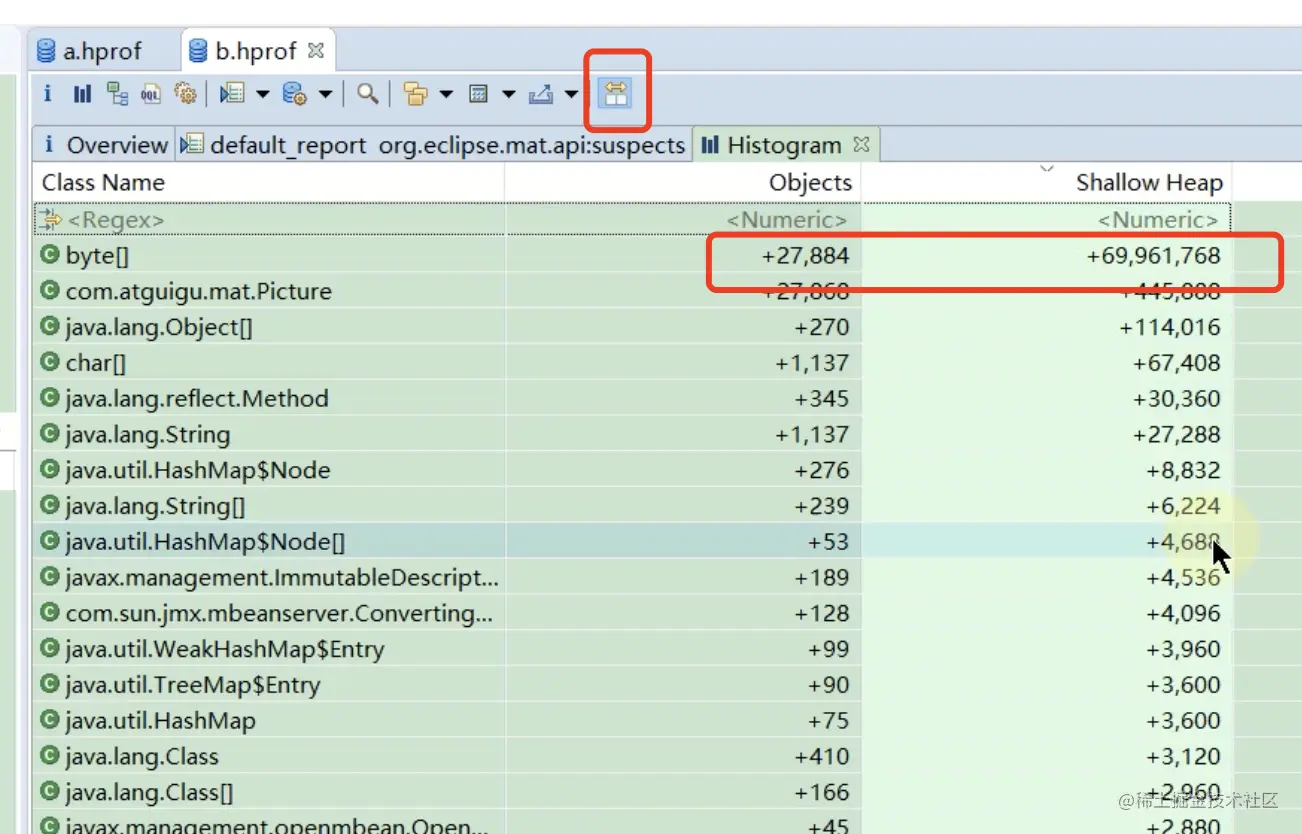The height and width of the screenshot is (834, 1302).
Task: Click the group result by icon
Action: click(415, 94)
